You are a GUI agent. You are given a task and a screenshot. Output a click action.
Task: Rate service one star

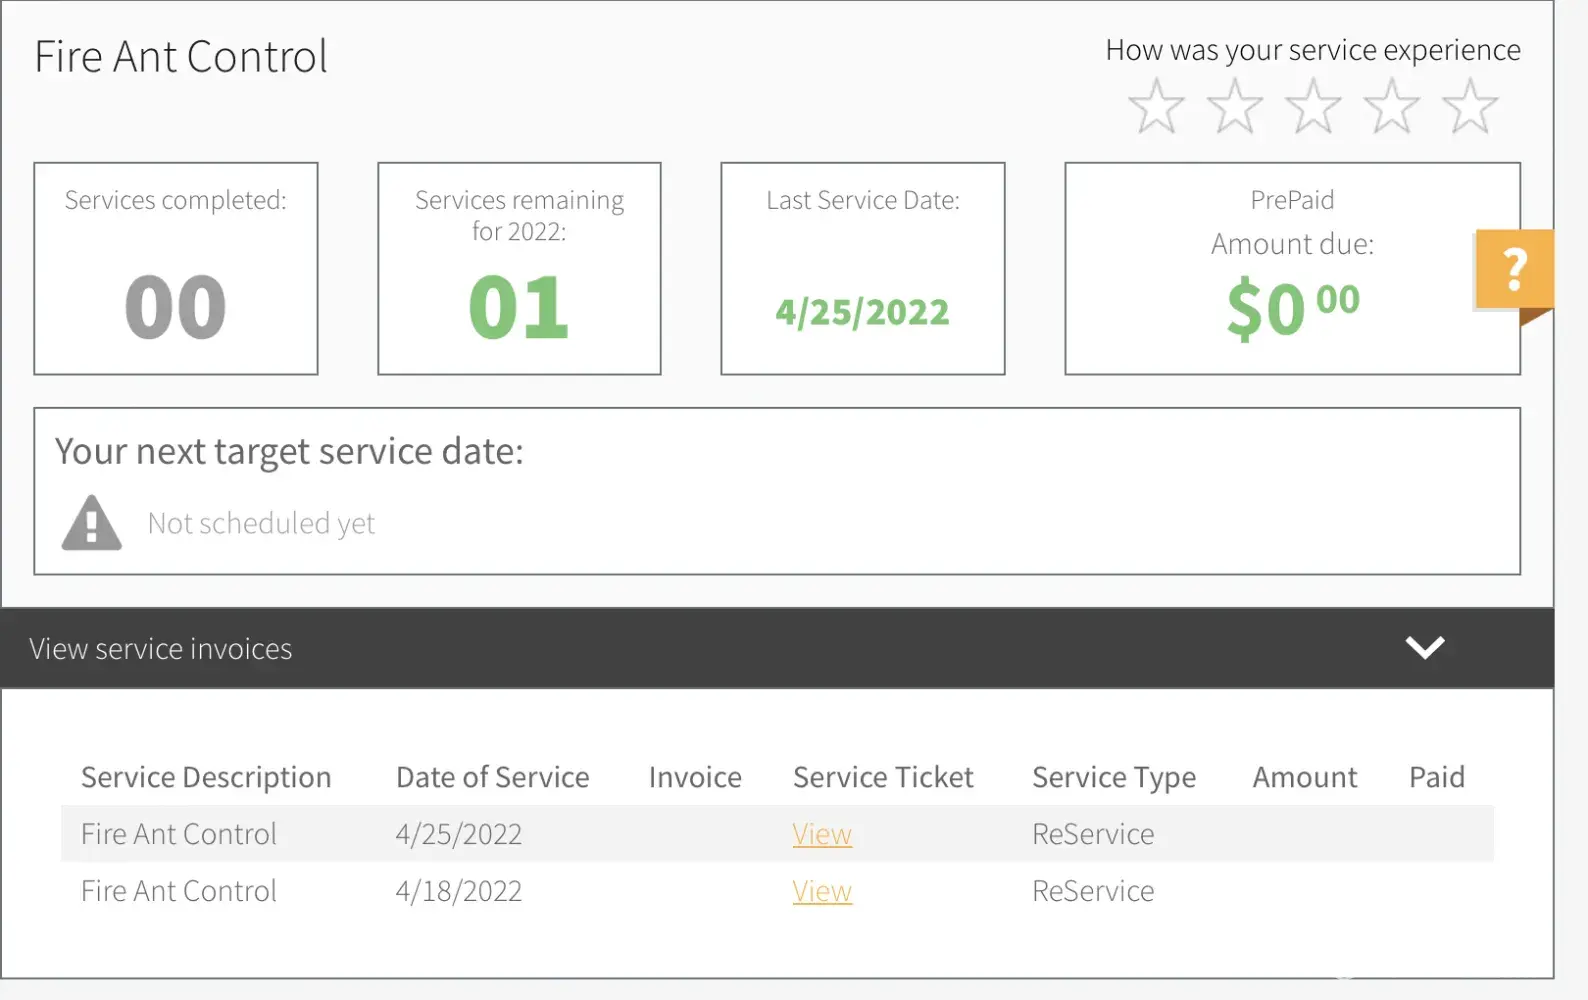point(1156,106)
